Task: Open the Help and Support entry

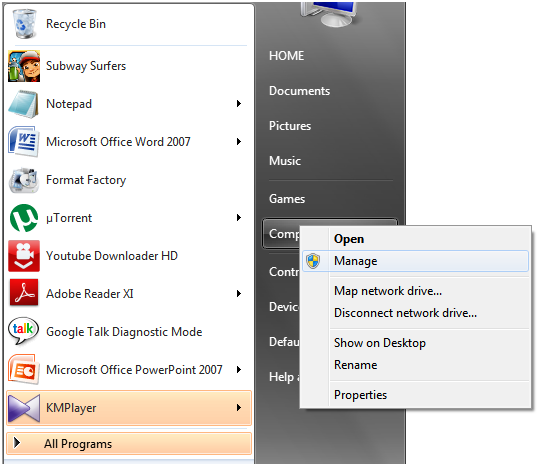Action: point(284,377)
